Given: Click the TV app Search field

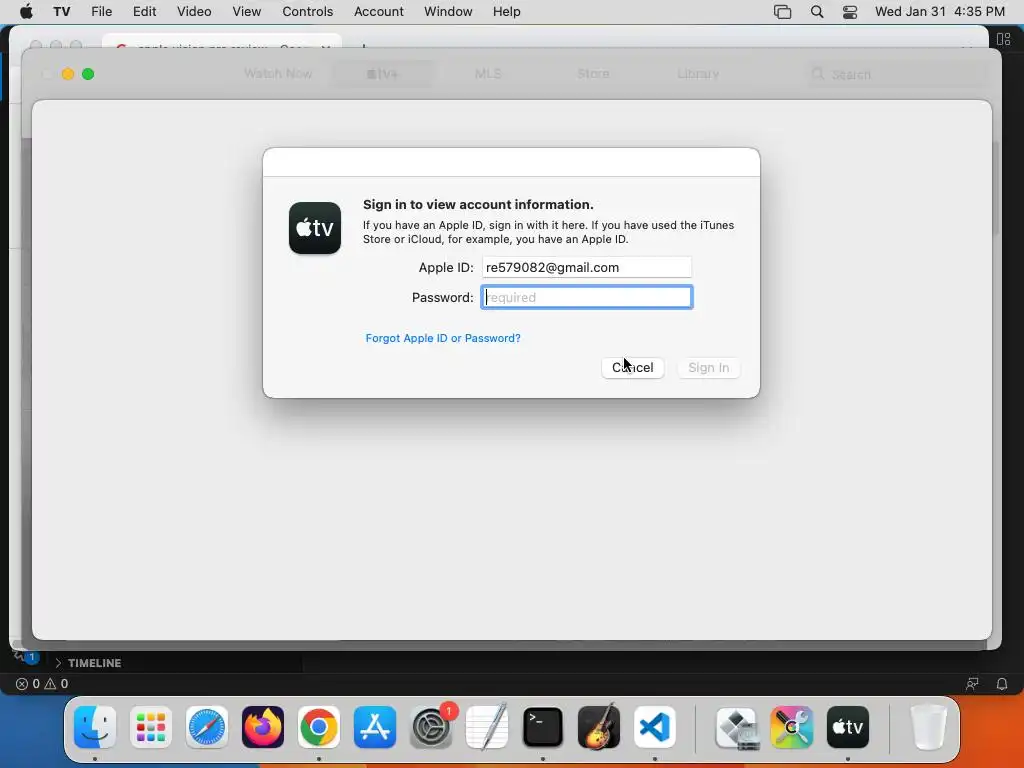Looking at the screenshot, I should (896, 74).
